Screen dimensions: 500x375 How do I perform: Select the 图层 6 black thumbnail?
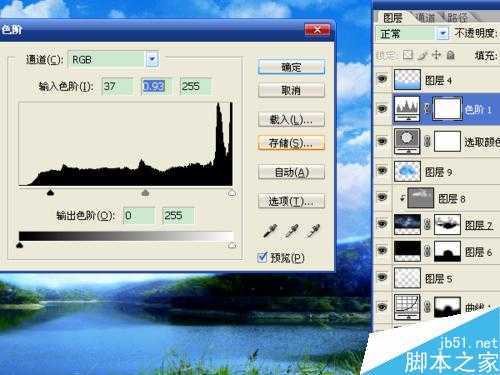coord(407,251)
